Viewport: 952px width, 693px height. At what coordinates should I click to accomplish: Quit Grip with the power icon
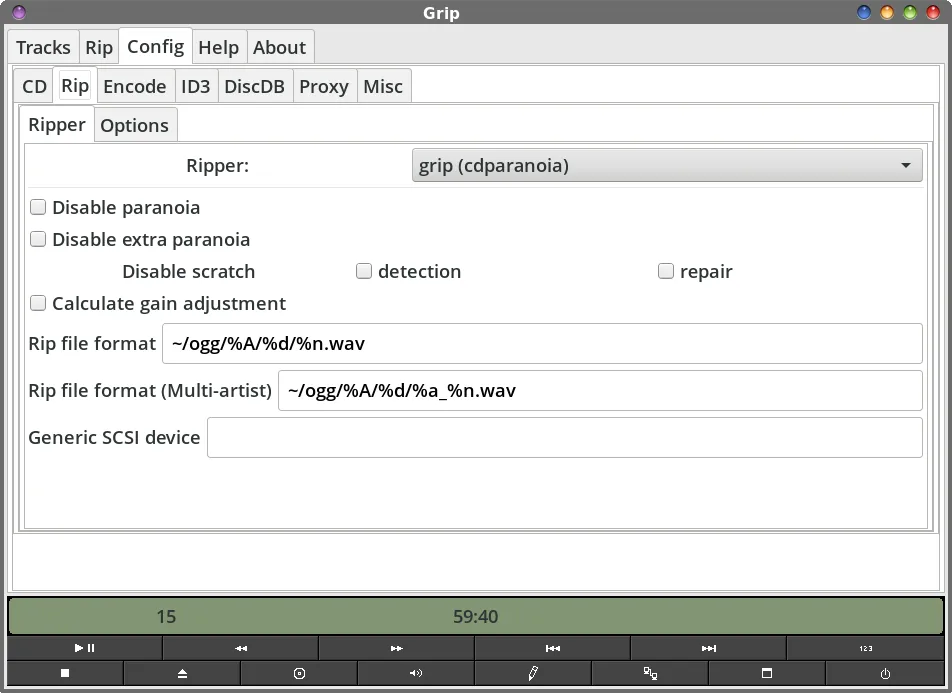[x=885, y=673]
